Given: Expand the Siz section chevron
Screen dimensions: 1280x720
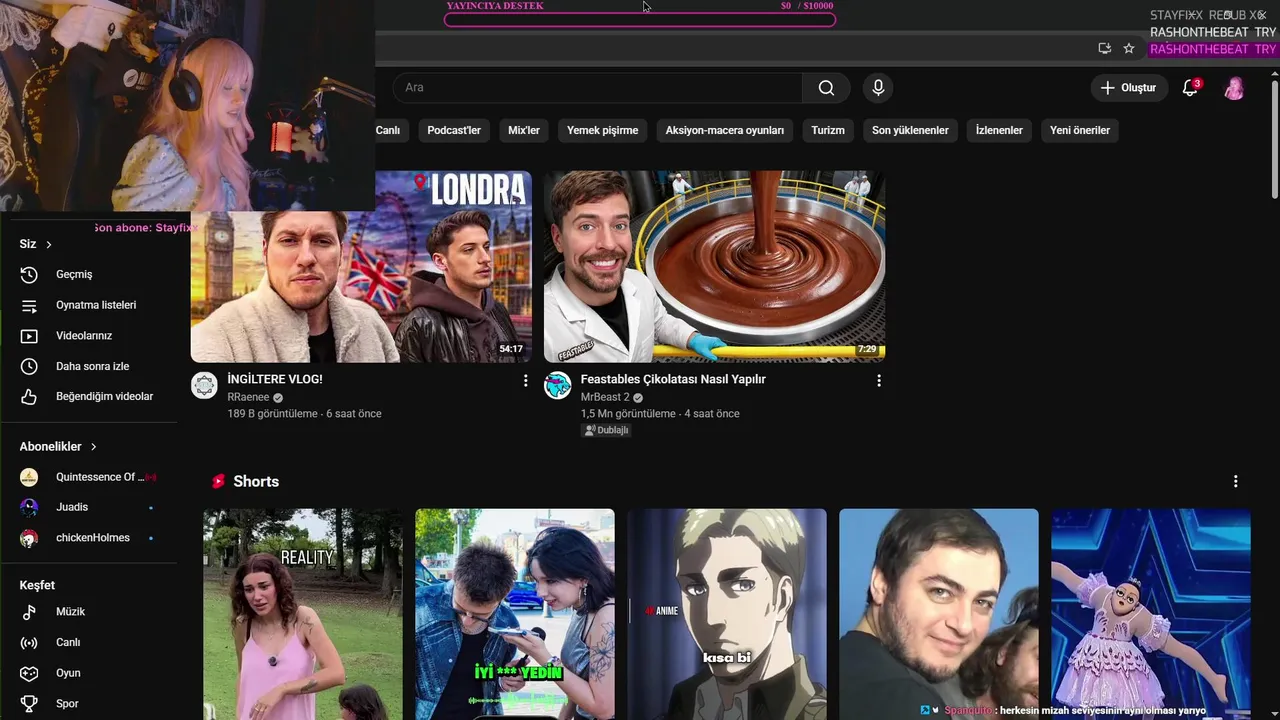Looking at the screenshot, I should pyautogui.click(x=48, y=244).
